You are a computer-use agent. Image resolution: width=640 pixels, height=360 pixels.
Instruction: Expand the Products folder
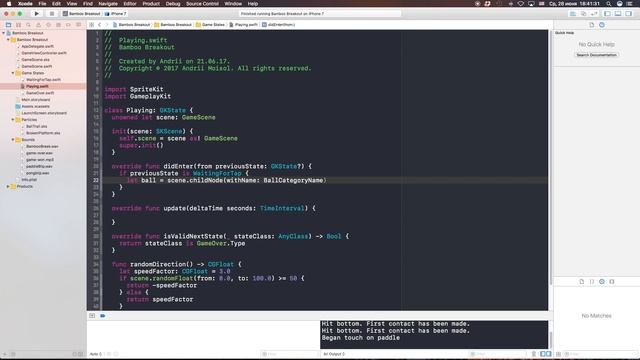[8, 187]
